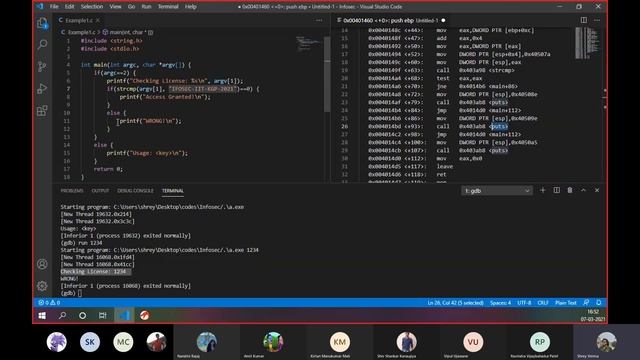Split the right editor group

click(x=584, y=20)
